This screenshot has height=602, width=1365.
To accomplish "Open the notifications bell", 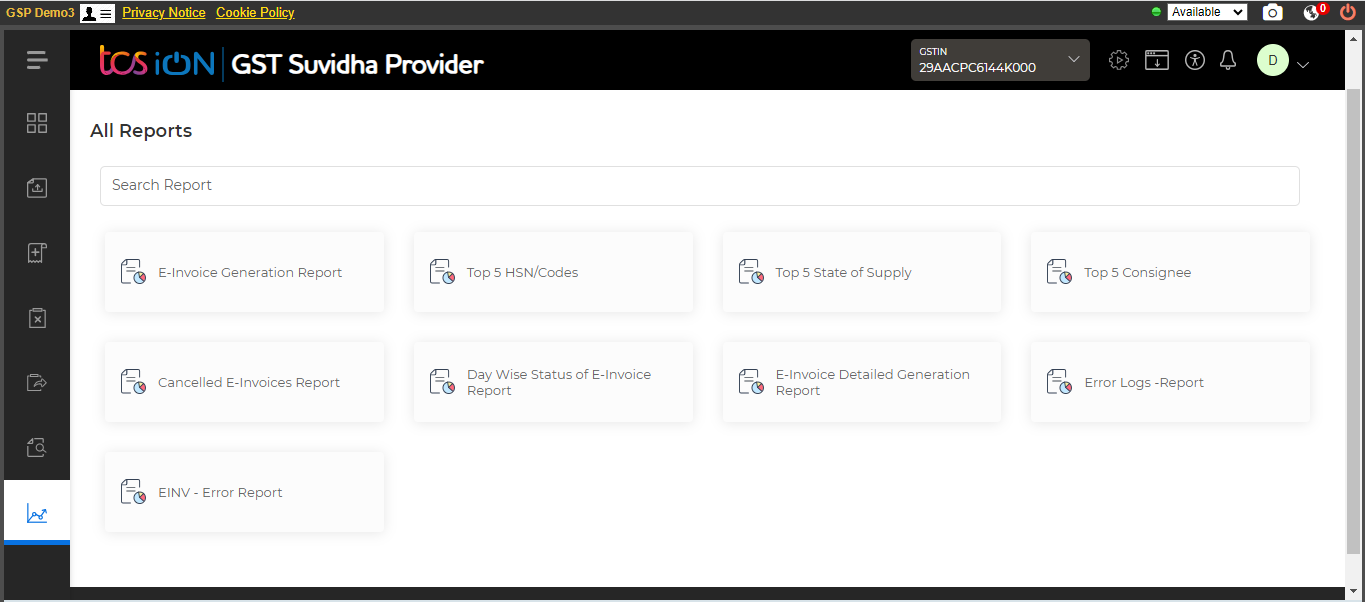I will (x=1229, y=60).
